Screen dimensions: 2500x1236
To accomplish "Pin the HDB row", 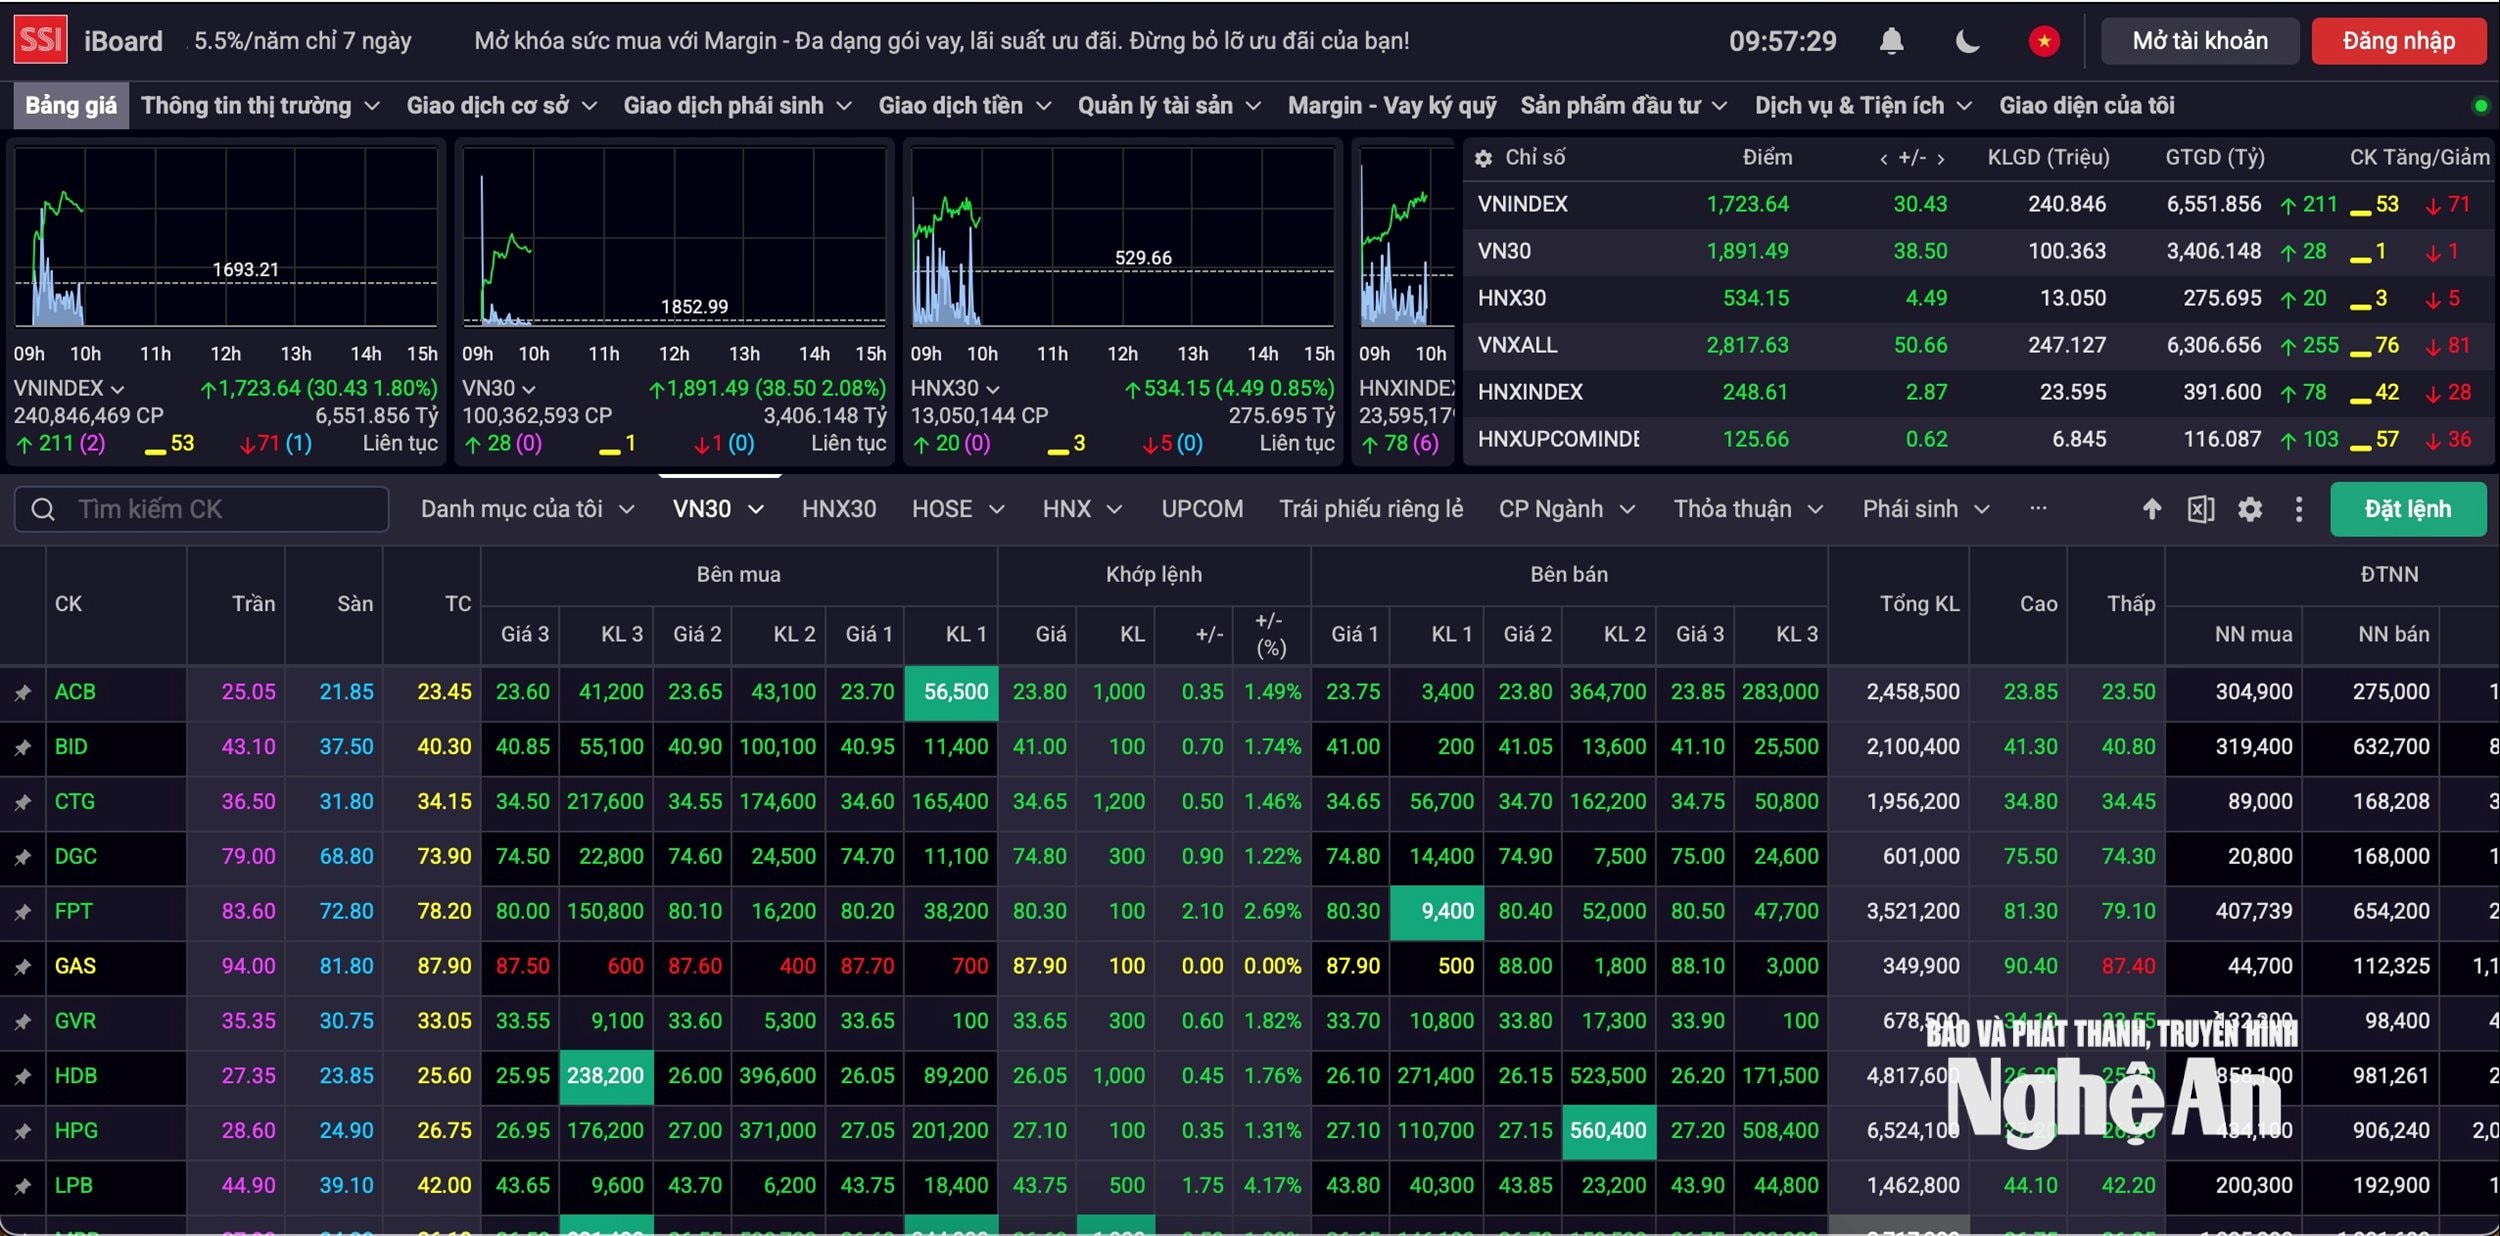I will (22, 1076).
